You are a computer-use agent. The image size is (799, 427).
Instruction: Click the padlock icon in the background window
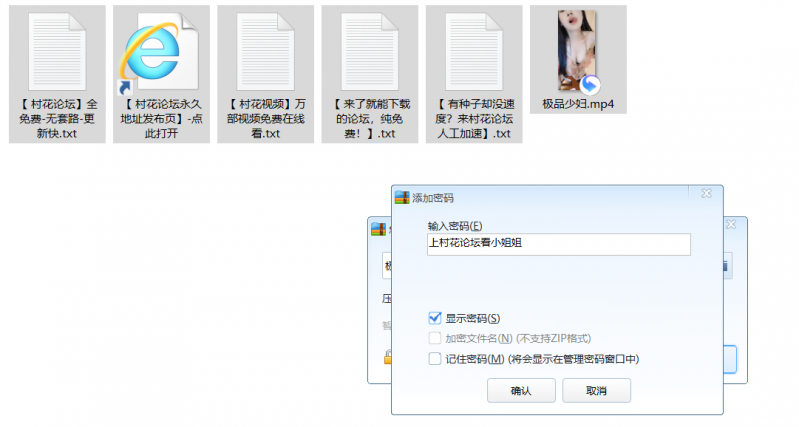click(x=387, y=358)
